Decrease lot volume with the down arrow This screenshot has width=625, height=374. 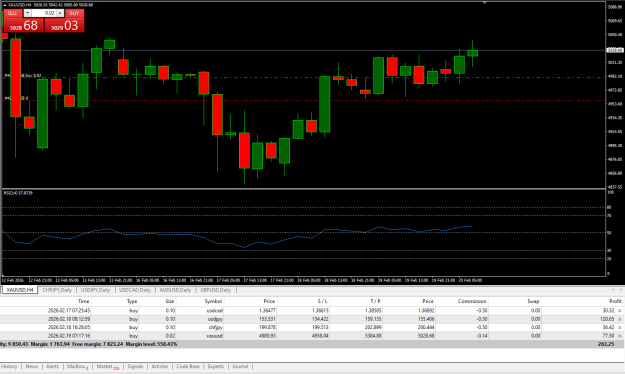27,13
